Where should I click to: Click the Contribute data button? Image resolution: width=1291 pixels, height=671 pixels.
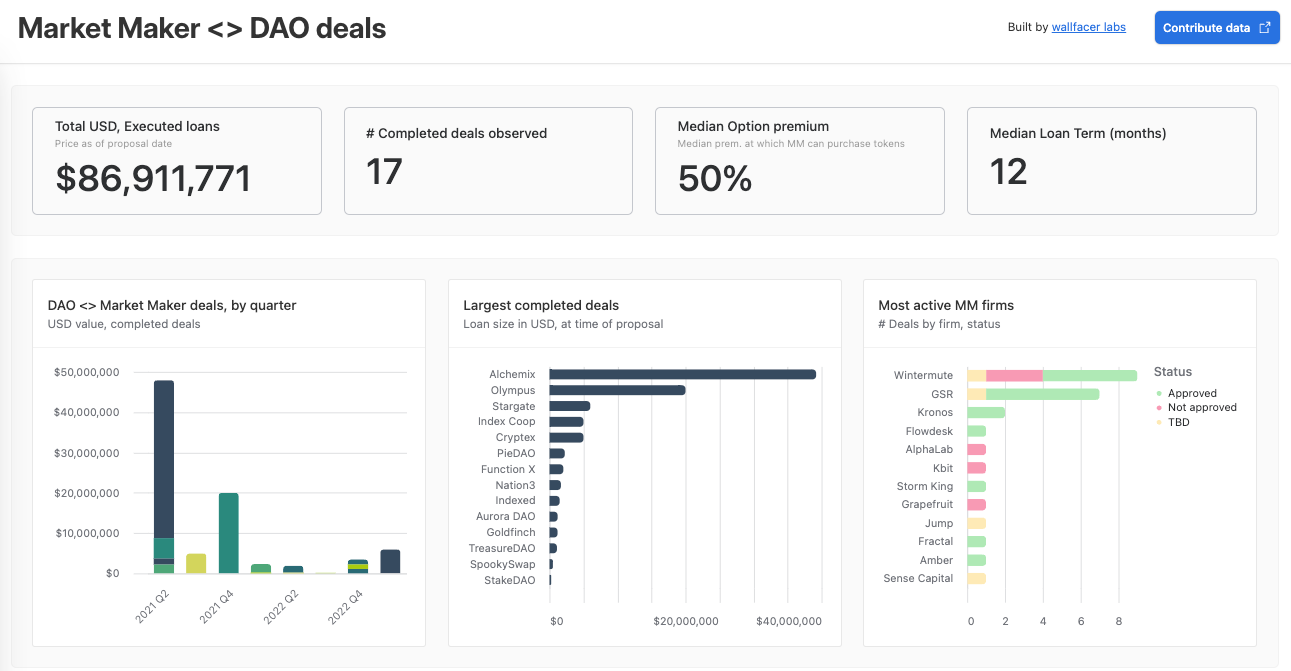pyautogui.click(x=1217, y=28)
